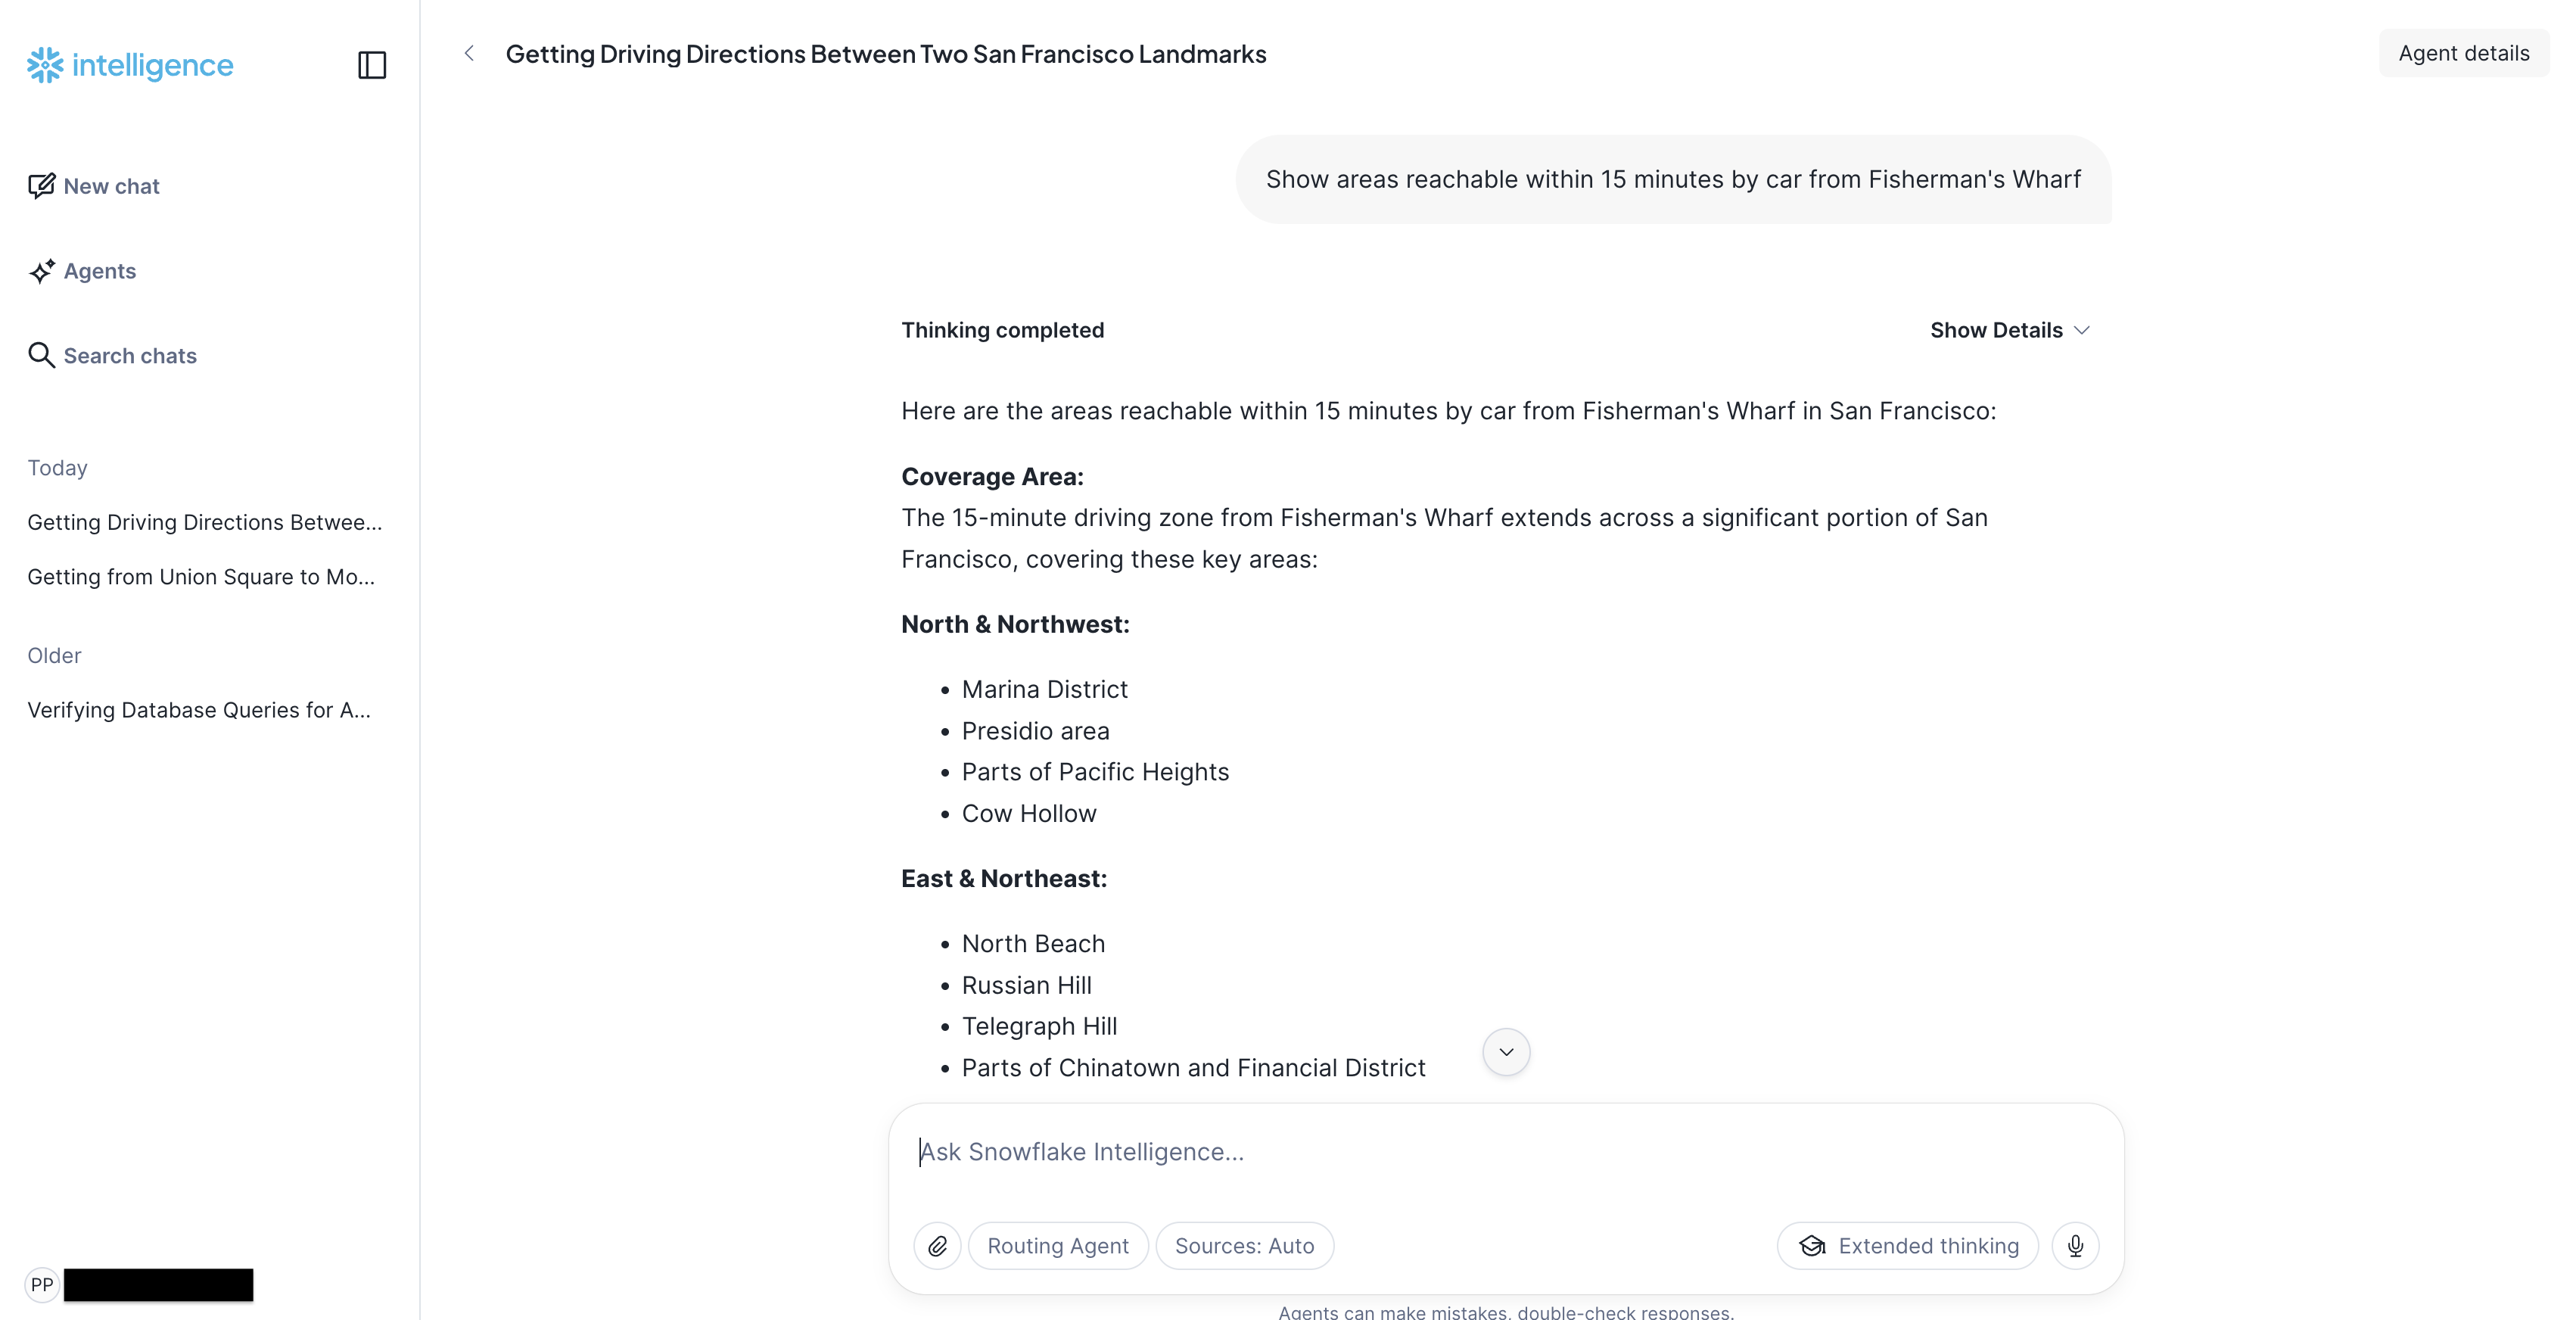Image resolution: width=2576 pixels, height=1320 pixels.
Task: Toggle Extended thinking mode
Action: click(1908, 1246)
